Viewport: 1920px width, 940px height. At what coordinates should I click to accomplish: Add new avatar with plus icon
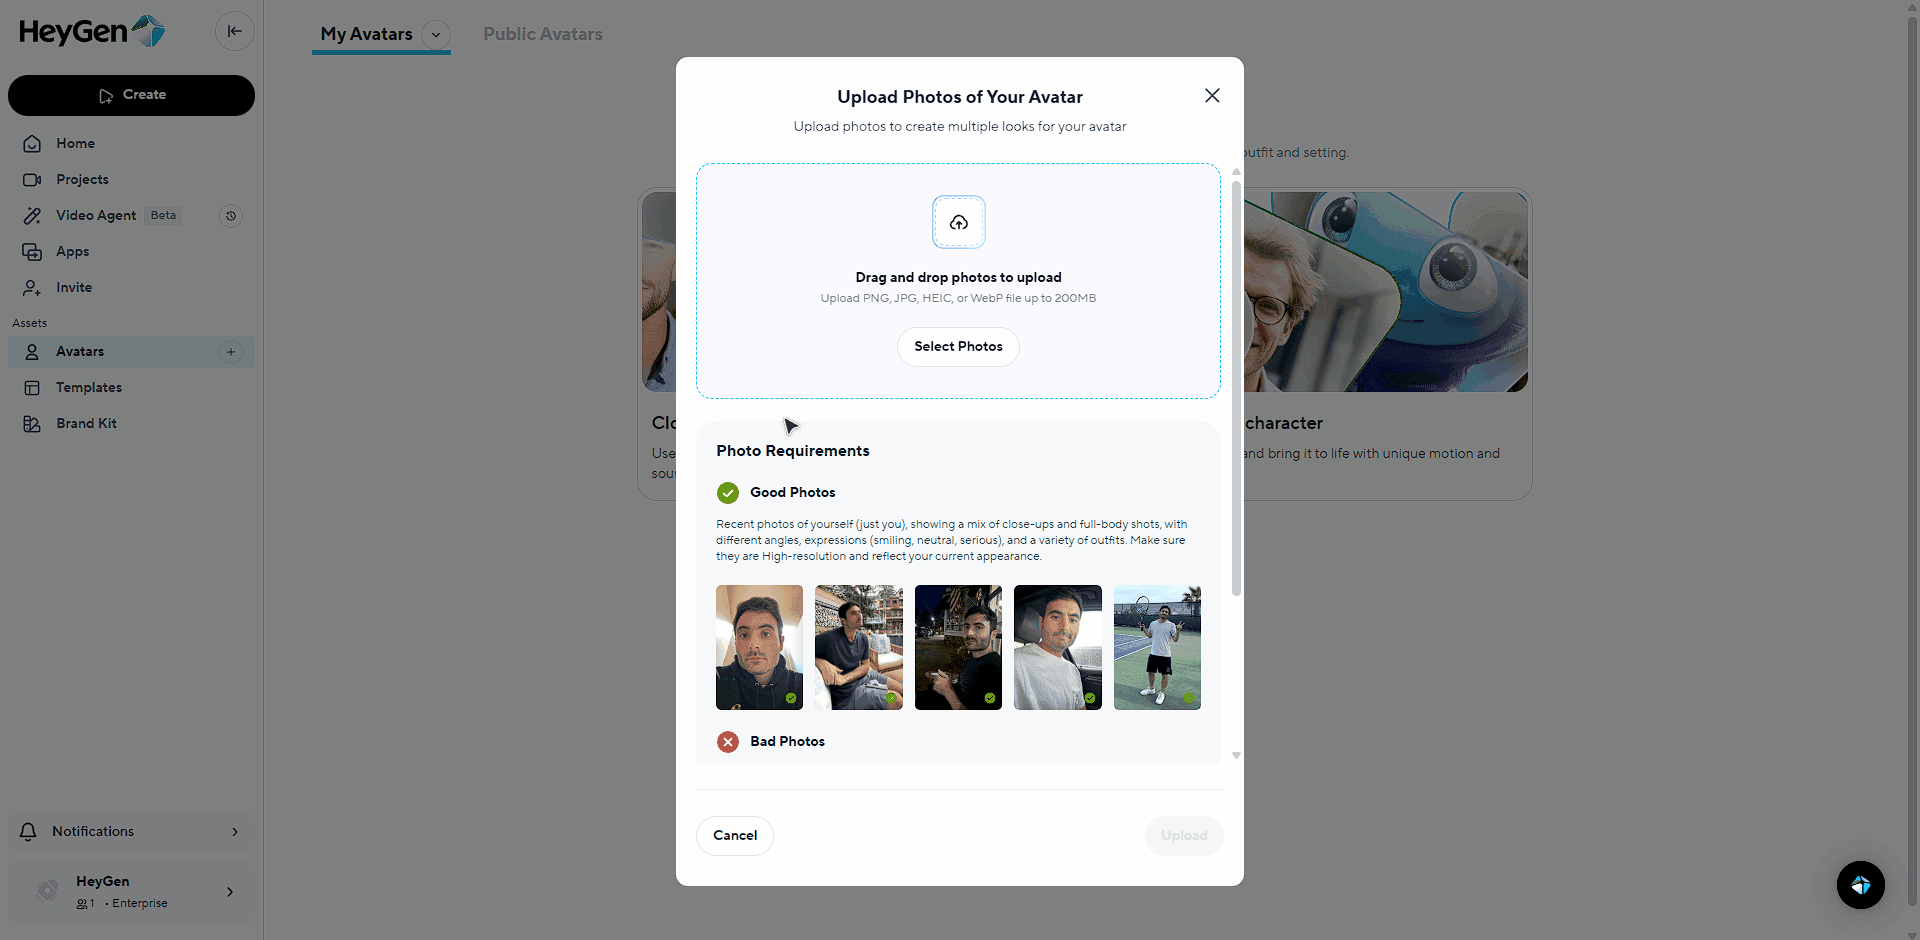231,352
